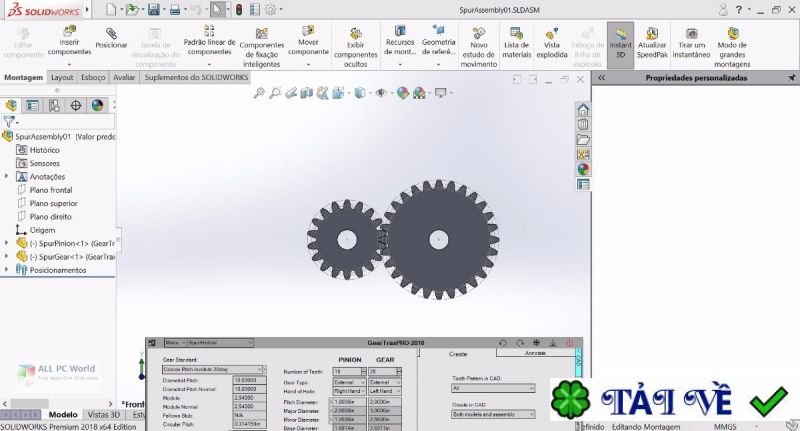Image resolution: width=800 pixels, height=431 pixels.
Task: Click the File Properties list icon
Action: [x=255, y=9]
